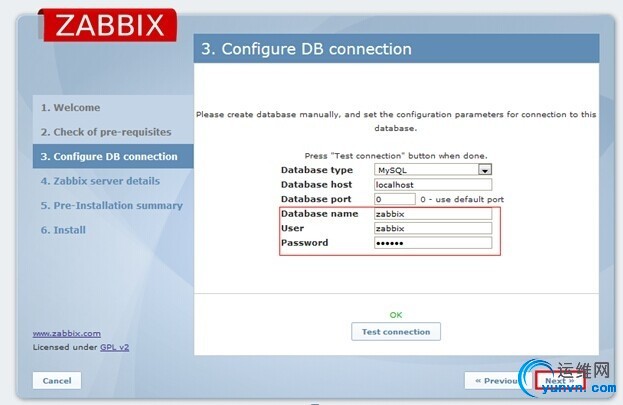This screenshot has width=623, height=405.
Task: Click the green OK status text
Action: tap(396, 315)
